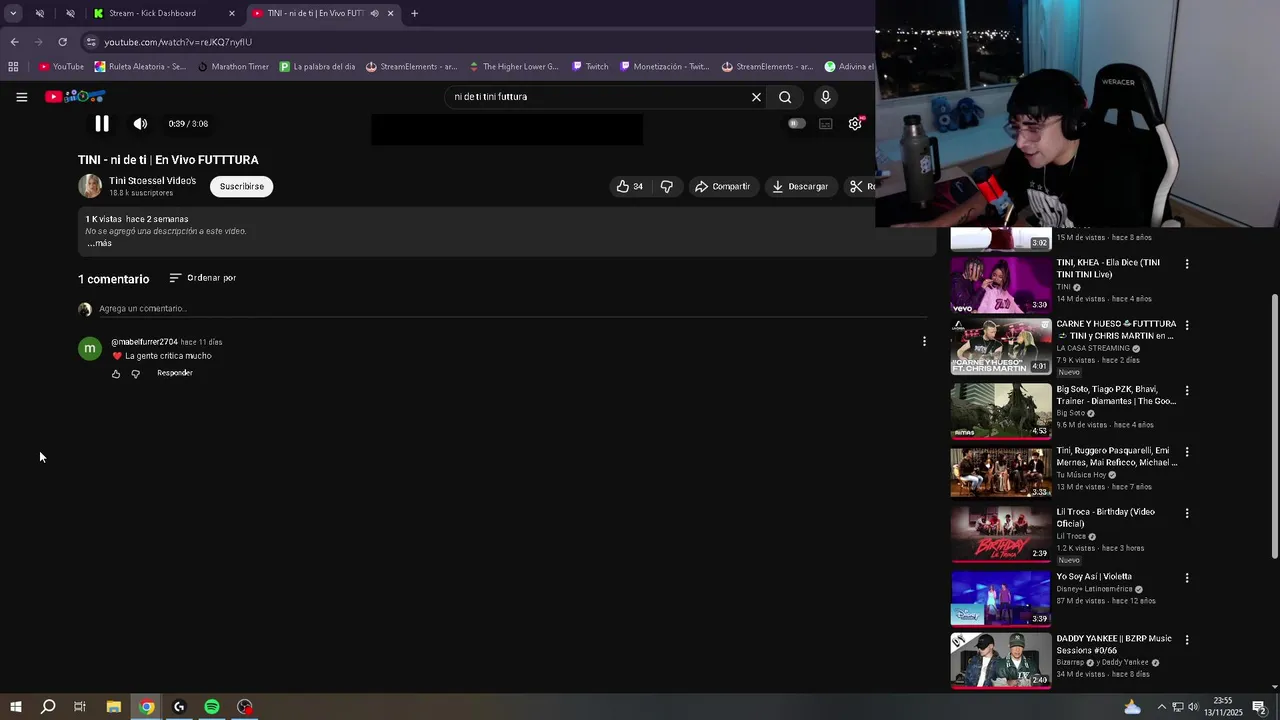1280x720 pixels.
Task: Select the TINI - ni de ti YouTube tab
Action: pos(315,13)
